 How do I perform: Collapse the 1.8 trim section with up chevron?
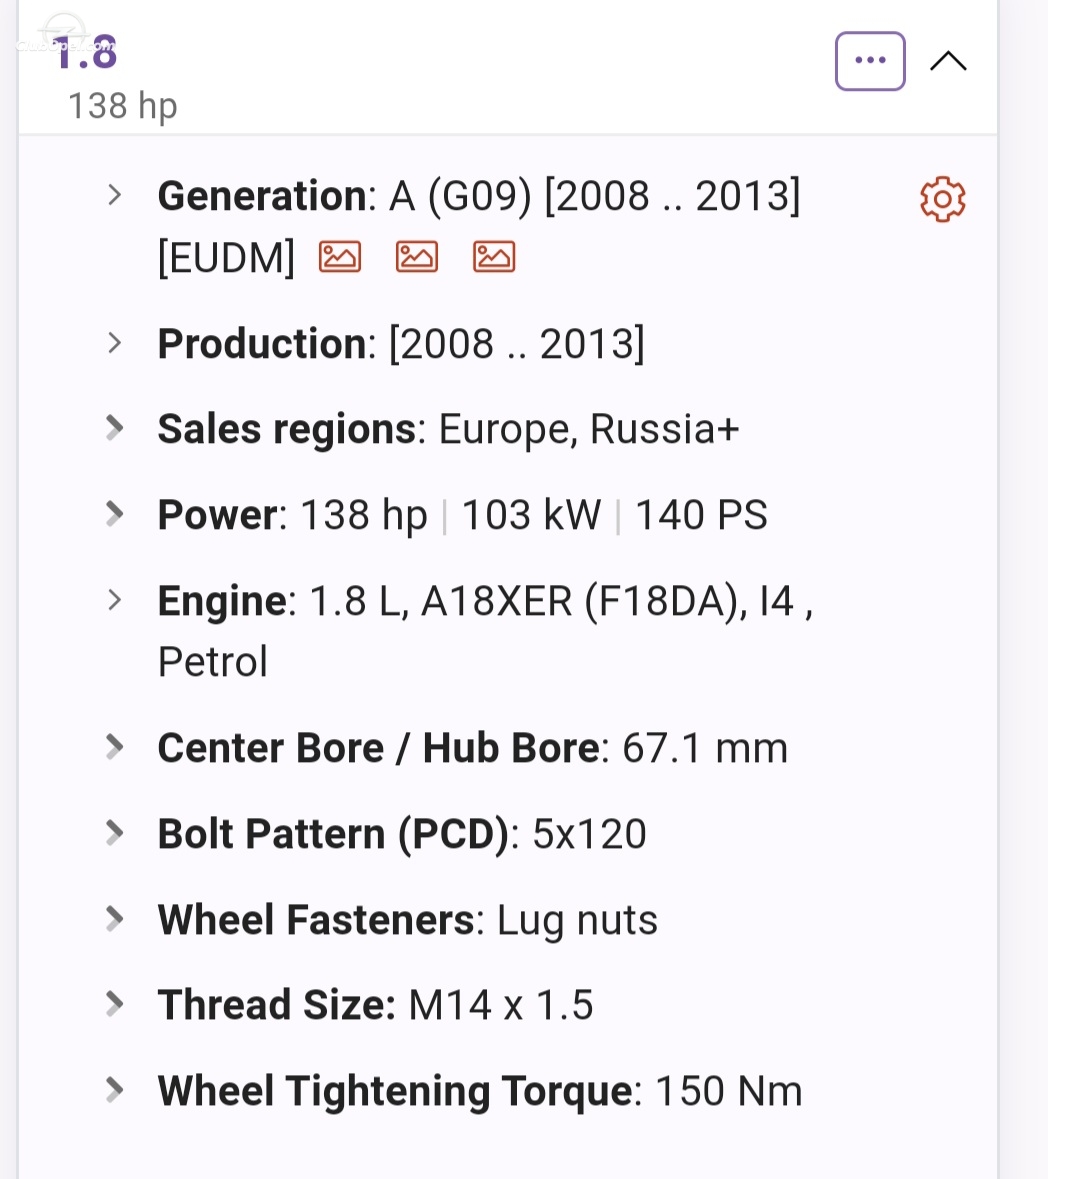(948, 61)
